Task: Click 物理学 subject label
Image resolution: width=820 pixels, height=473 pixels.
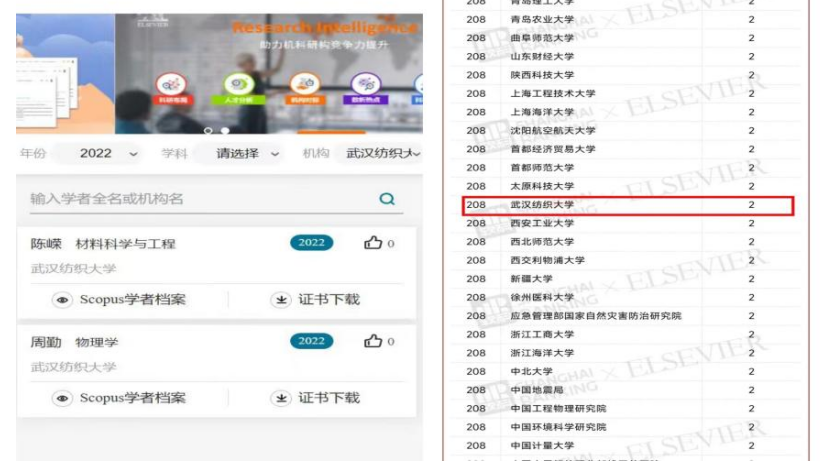Action: tap(97, 342)
